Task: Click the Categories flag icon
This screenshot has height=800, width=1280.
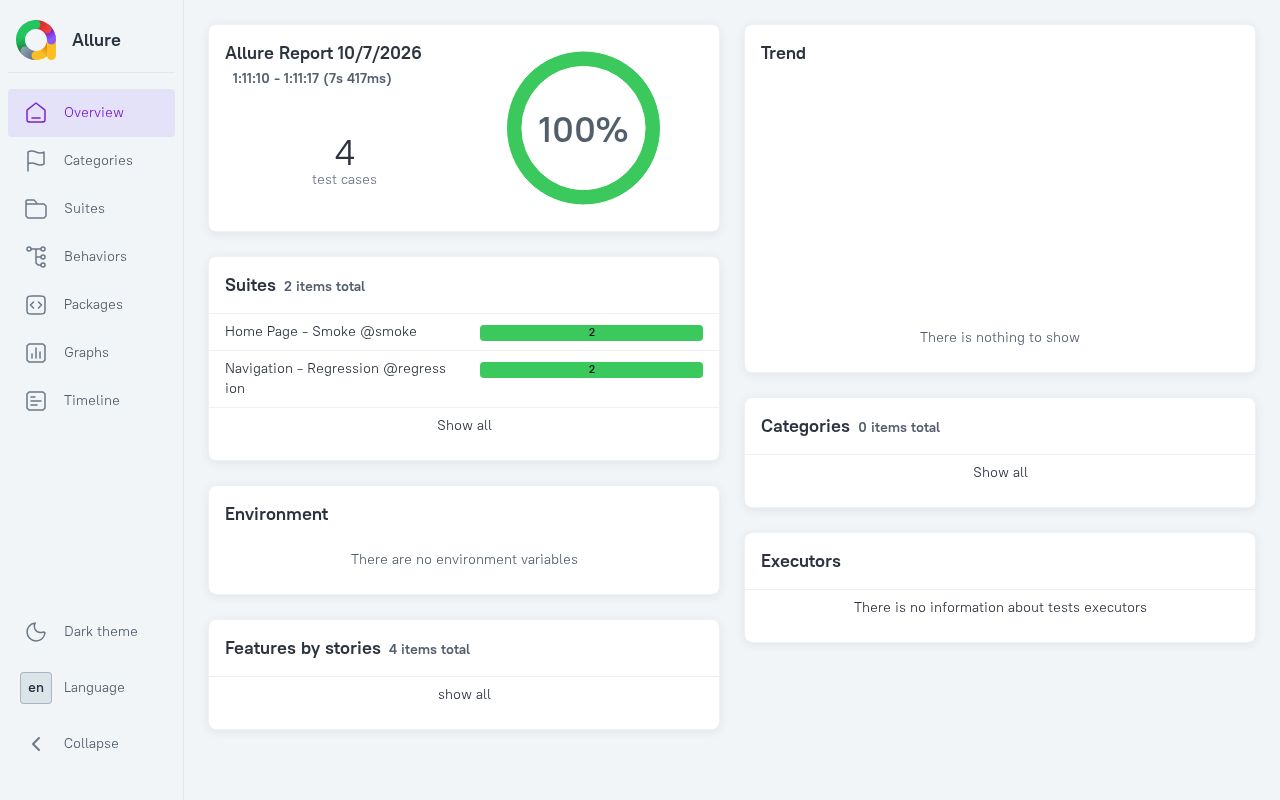Action: [x=36, y=161]
